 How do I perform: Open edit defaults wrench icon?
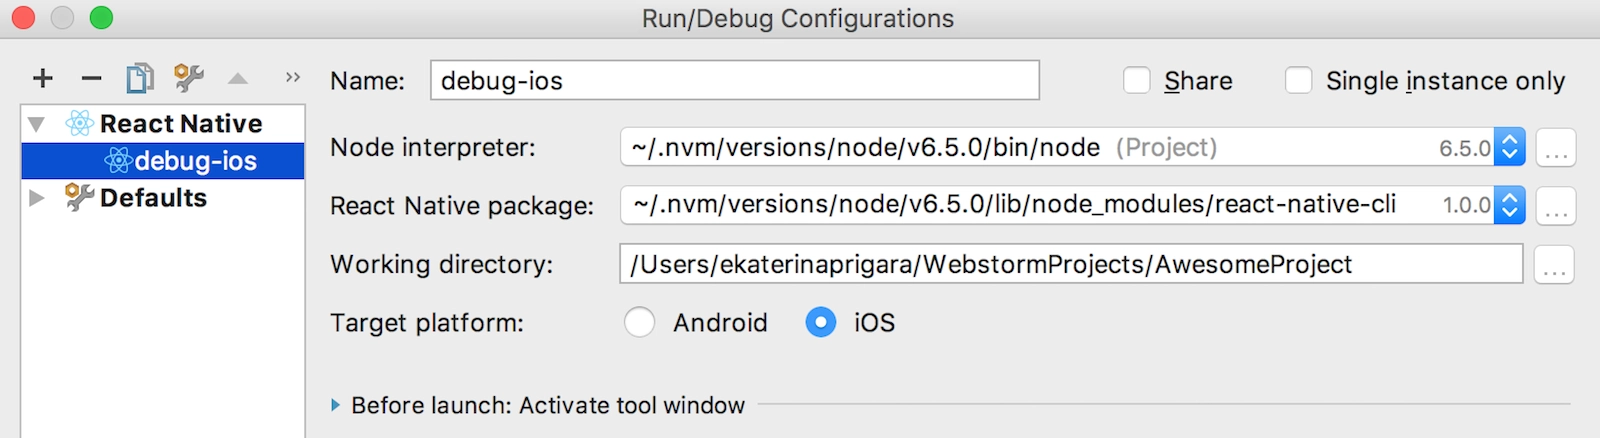[188, 78]
